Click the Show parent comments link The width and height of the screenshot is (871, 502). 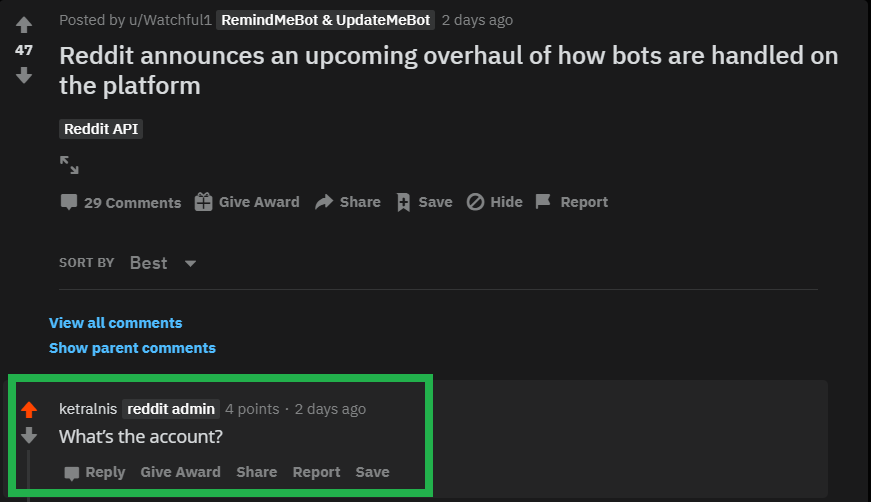click(x=132, y=348)
